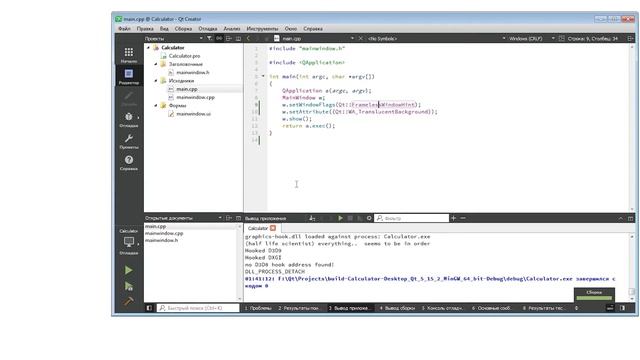Re-run the application from output pane toolbar
Screen dimensions: 640x360
tap(340, 218)
